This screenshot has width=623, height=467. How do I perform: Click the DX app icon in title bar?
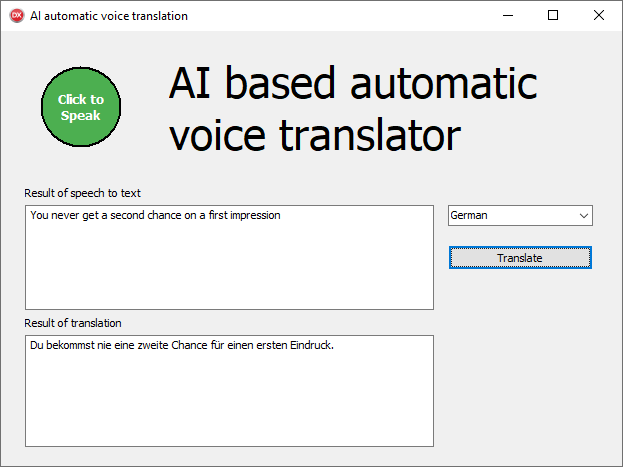16,16
